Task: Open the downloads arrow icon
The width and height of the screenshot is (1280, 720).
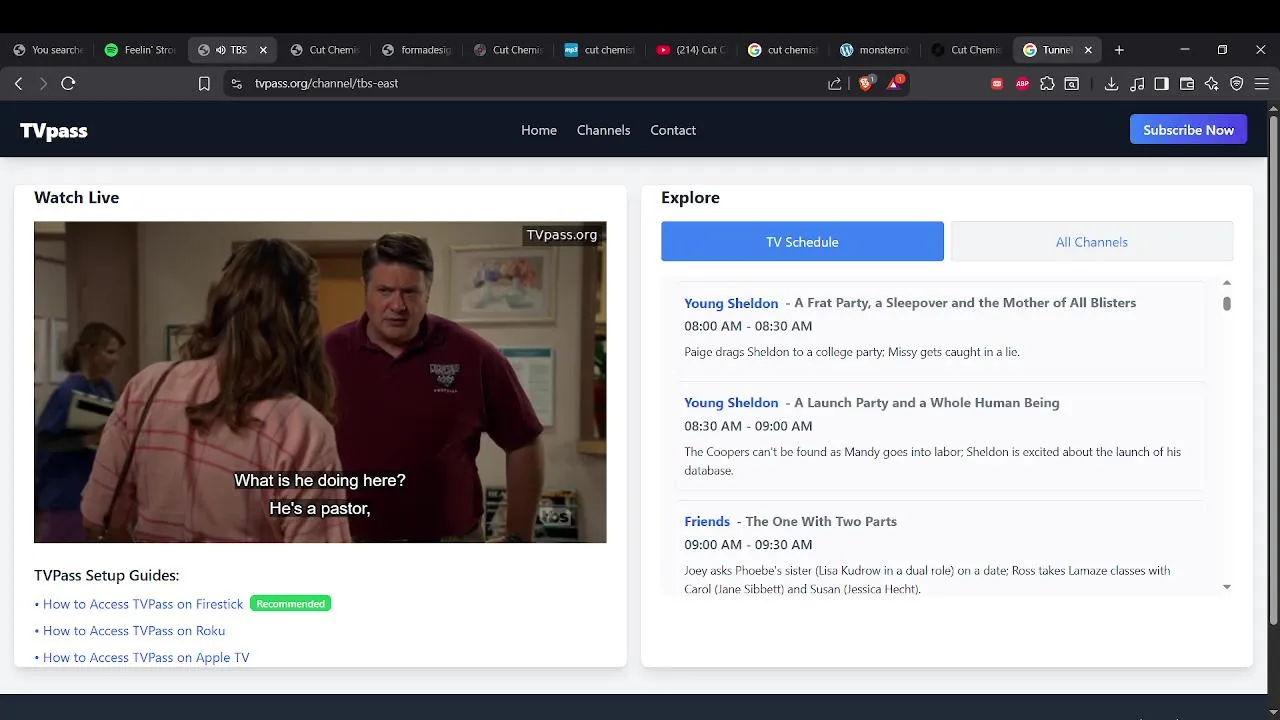Action: click(1111, 84)
